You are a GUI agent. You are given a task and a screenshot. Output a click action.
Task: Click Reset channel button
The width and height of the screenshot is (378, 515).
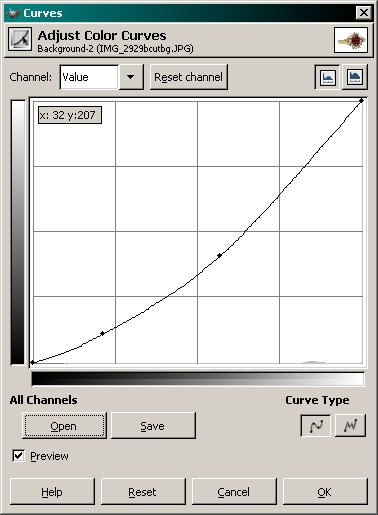click(x=189, y=77)
